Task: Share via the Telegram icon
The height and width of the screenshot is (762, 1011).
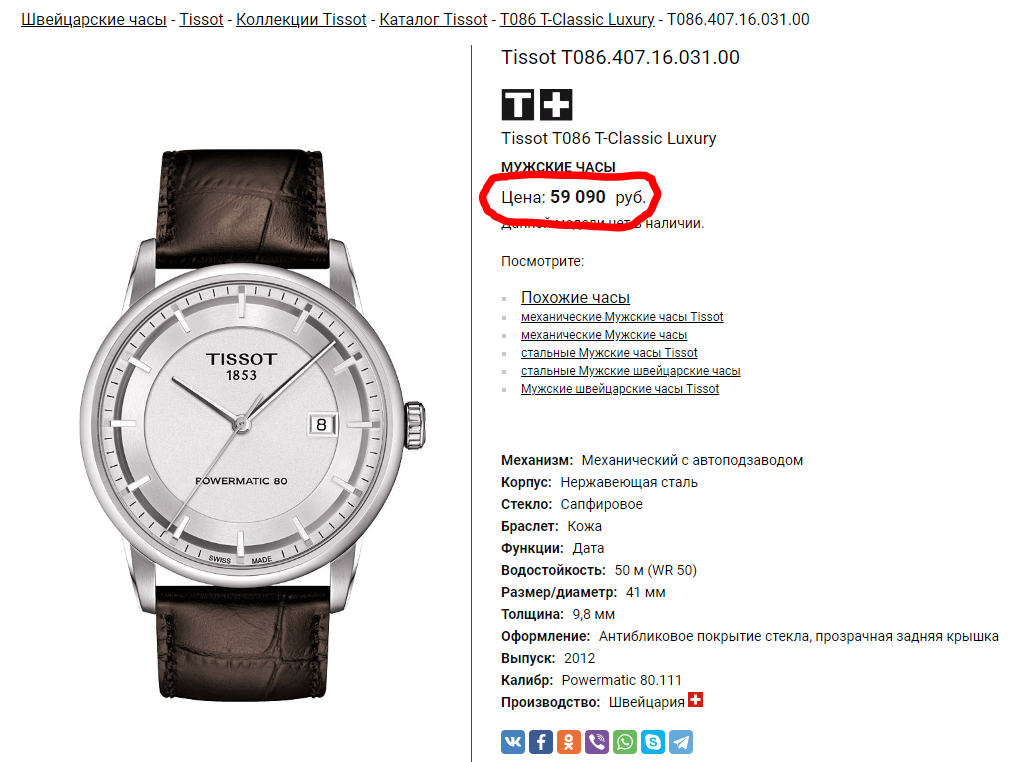Action: [x=681, y=742]
